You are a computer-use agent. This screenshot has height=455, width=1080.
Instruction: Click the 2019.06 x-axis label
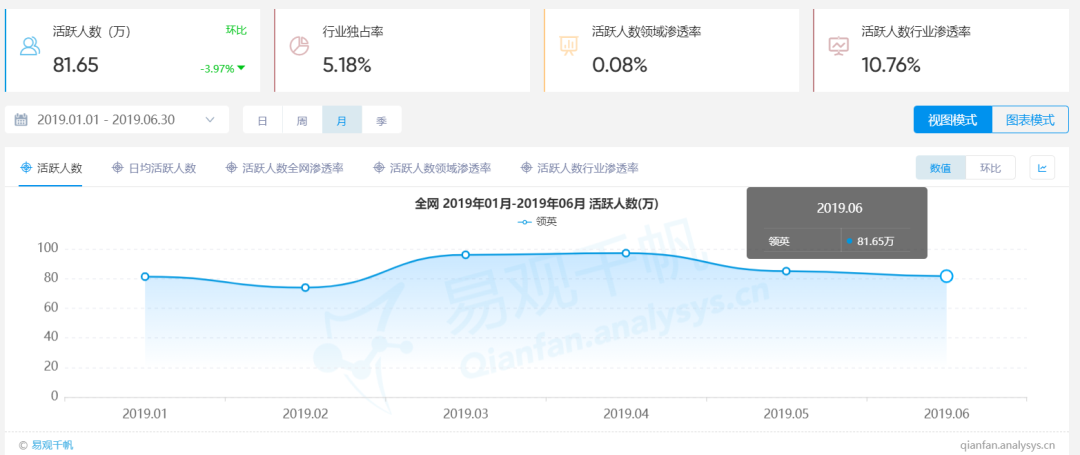[946, 414]
